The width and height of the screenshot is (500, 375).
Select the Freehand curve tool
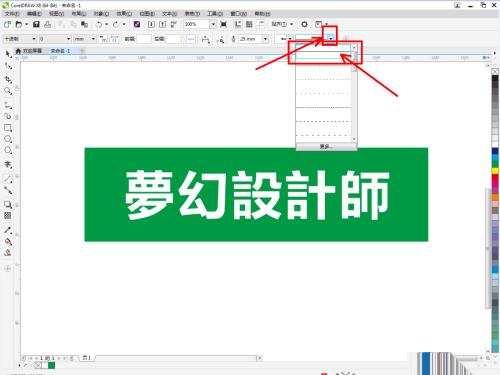[x=8, y=105]
